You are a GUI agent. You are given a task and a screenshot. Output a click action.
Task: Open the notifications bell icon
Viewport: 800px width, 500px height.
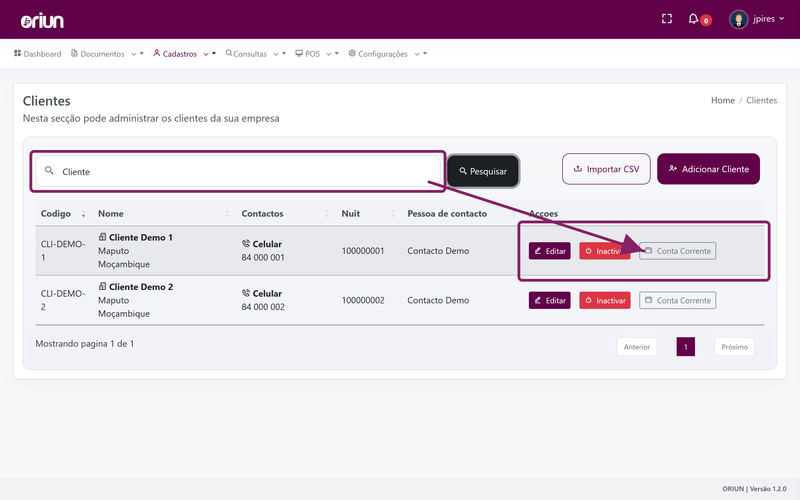point(693,19)
